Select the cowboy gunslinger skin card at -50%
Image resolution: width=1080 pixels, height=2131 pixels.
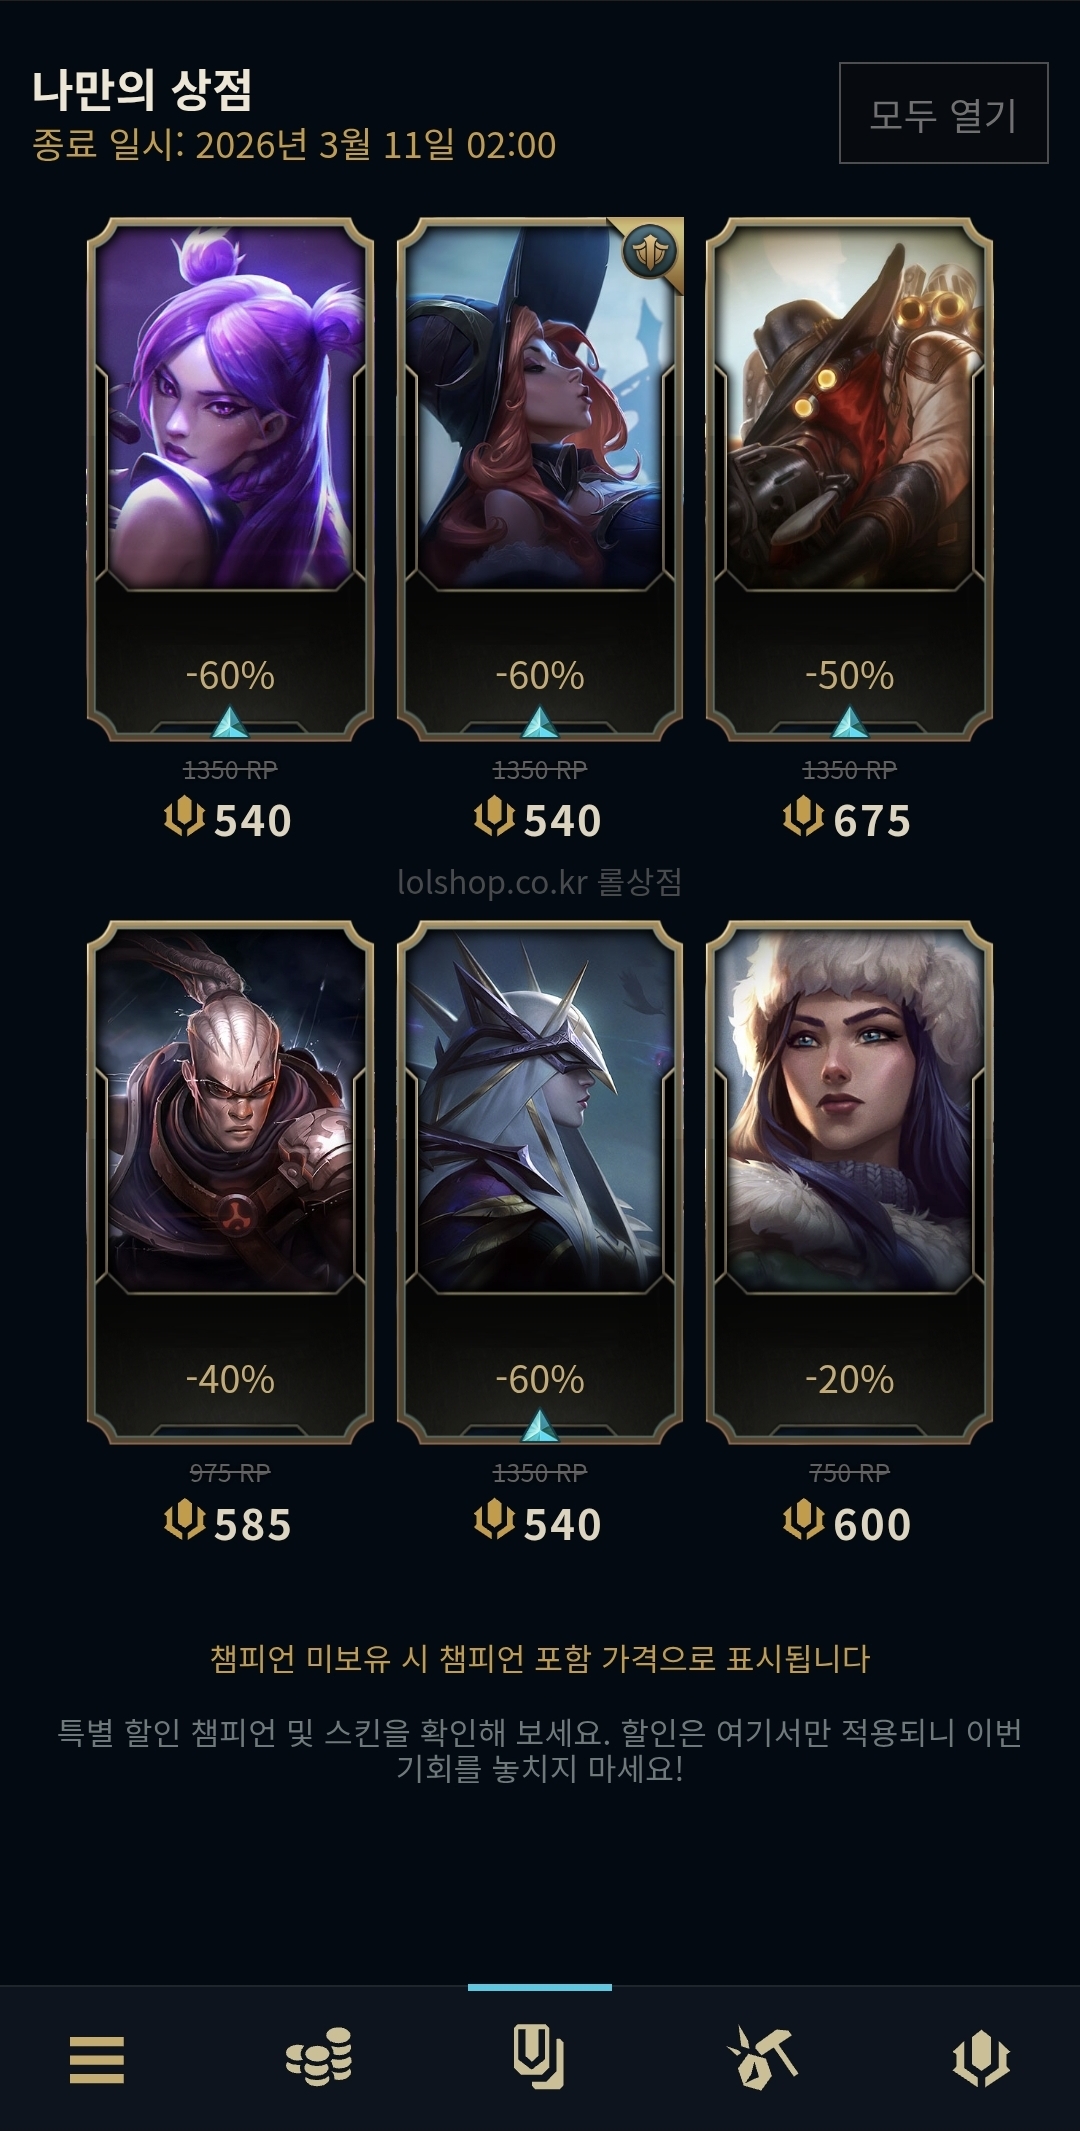click(x=849, y=479)
